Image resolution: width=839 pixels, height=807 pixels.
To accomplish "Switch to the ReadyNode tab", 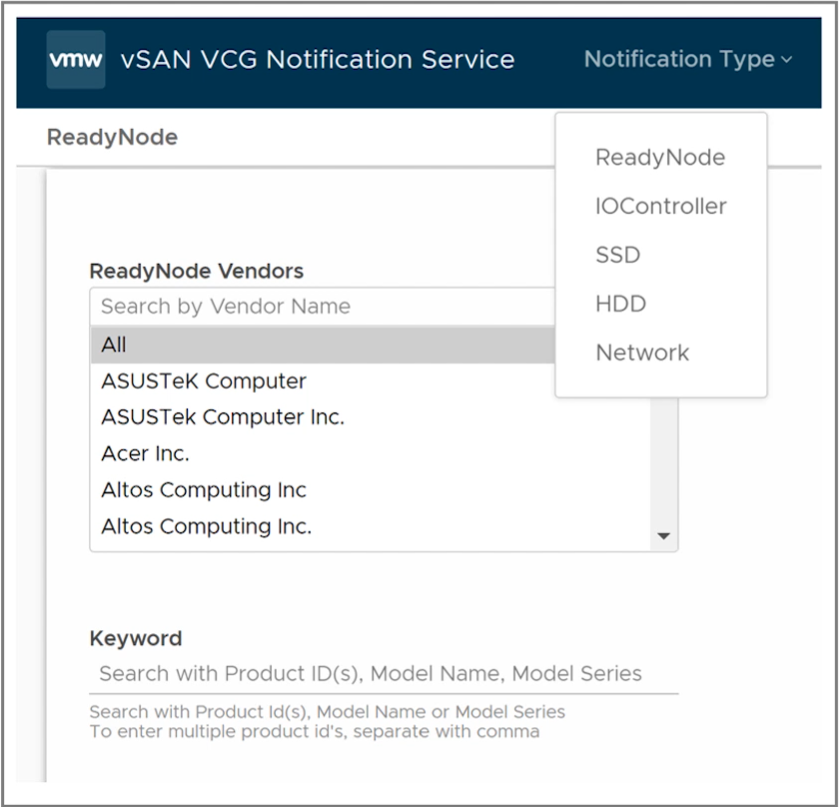I will [x=112, y=138].
